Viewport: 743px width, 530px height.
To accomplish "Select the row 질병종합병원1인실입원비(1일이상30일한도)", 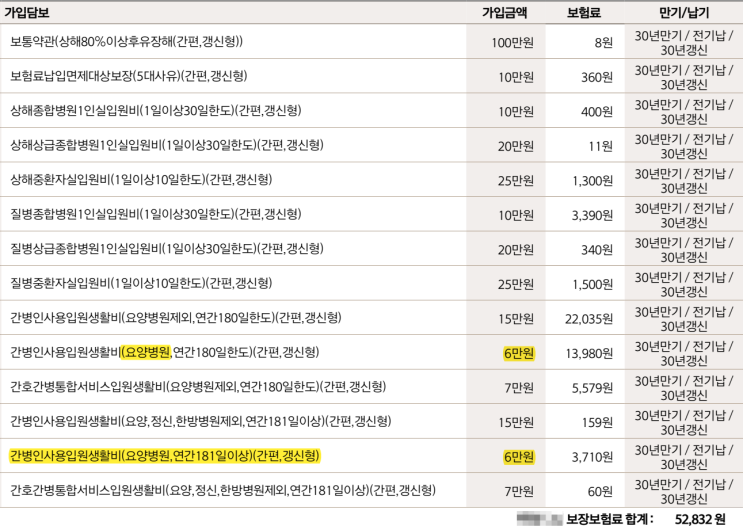I will coord(372,214).
